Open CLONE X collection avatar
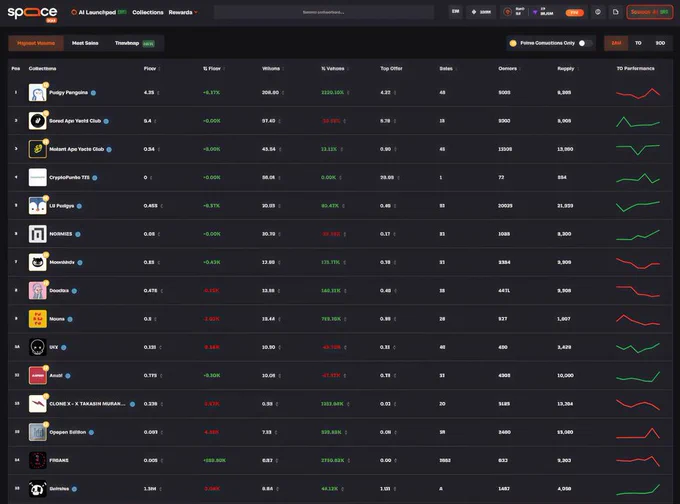The width and height of the screenshot is (680, 504). point(37,404)
